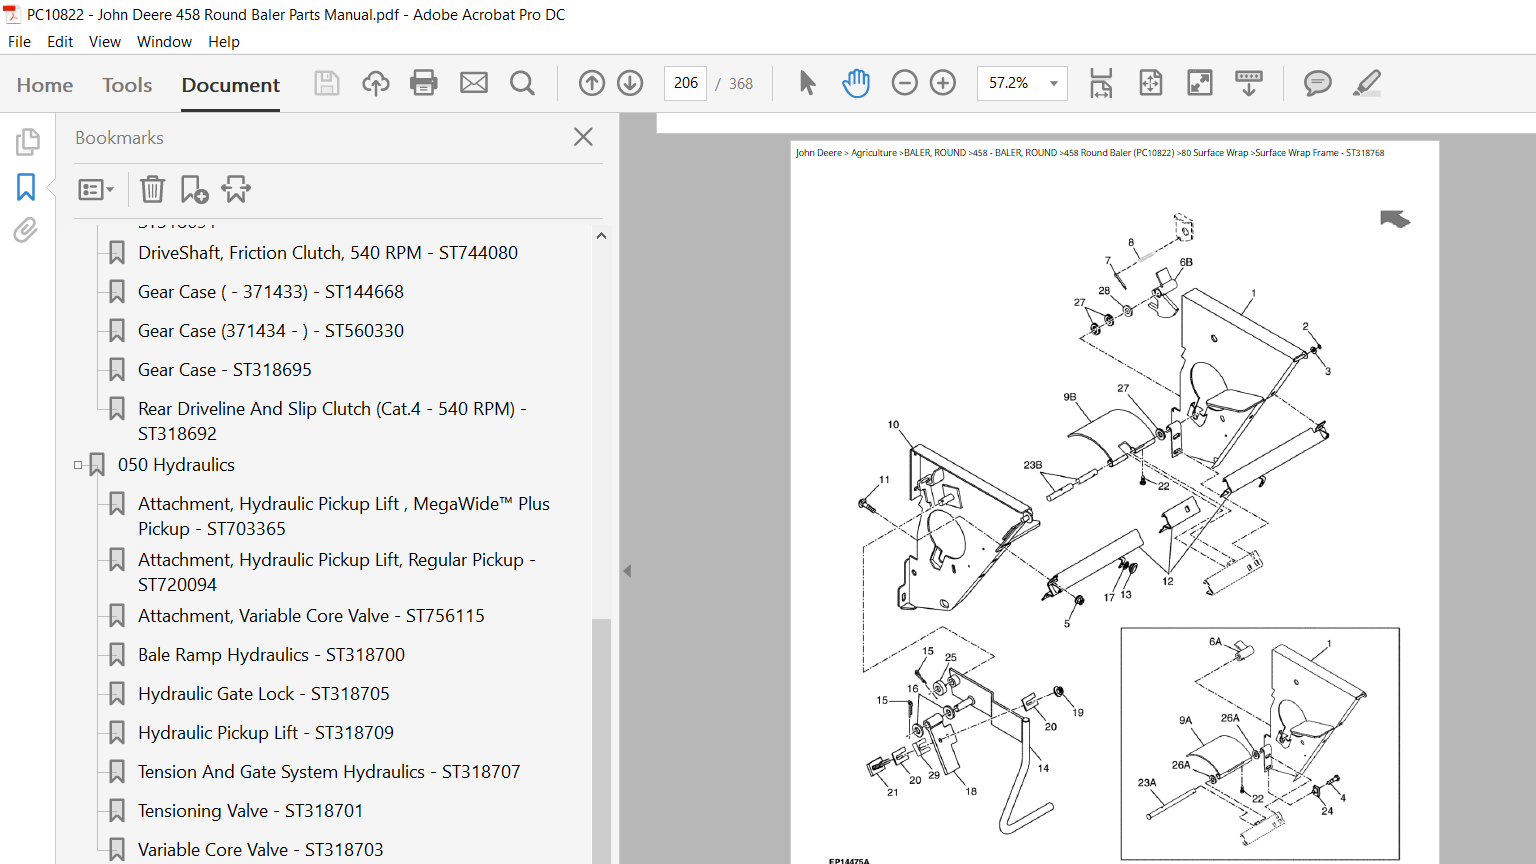Click the Save file icon

pos(327,83)
